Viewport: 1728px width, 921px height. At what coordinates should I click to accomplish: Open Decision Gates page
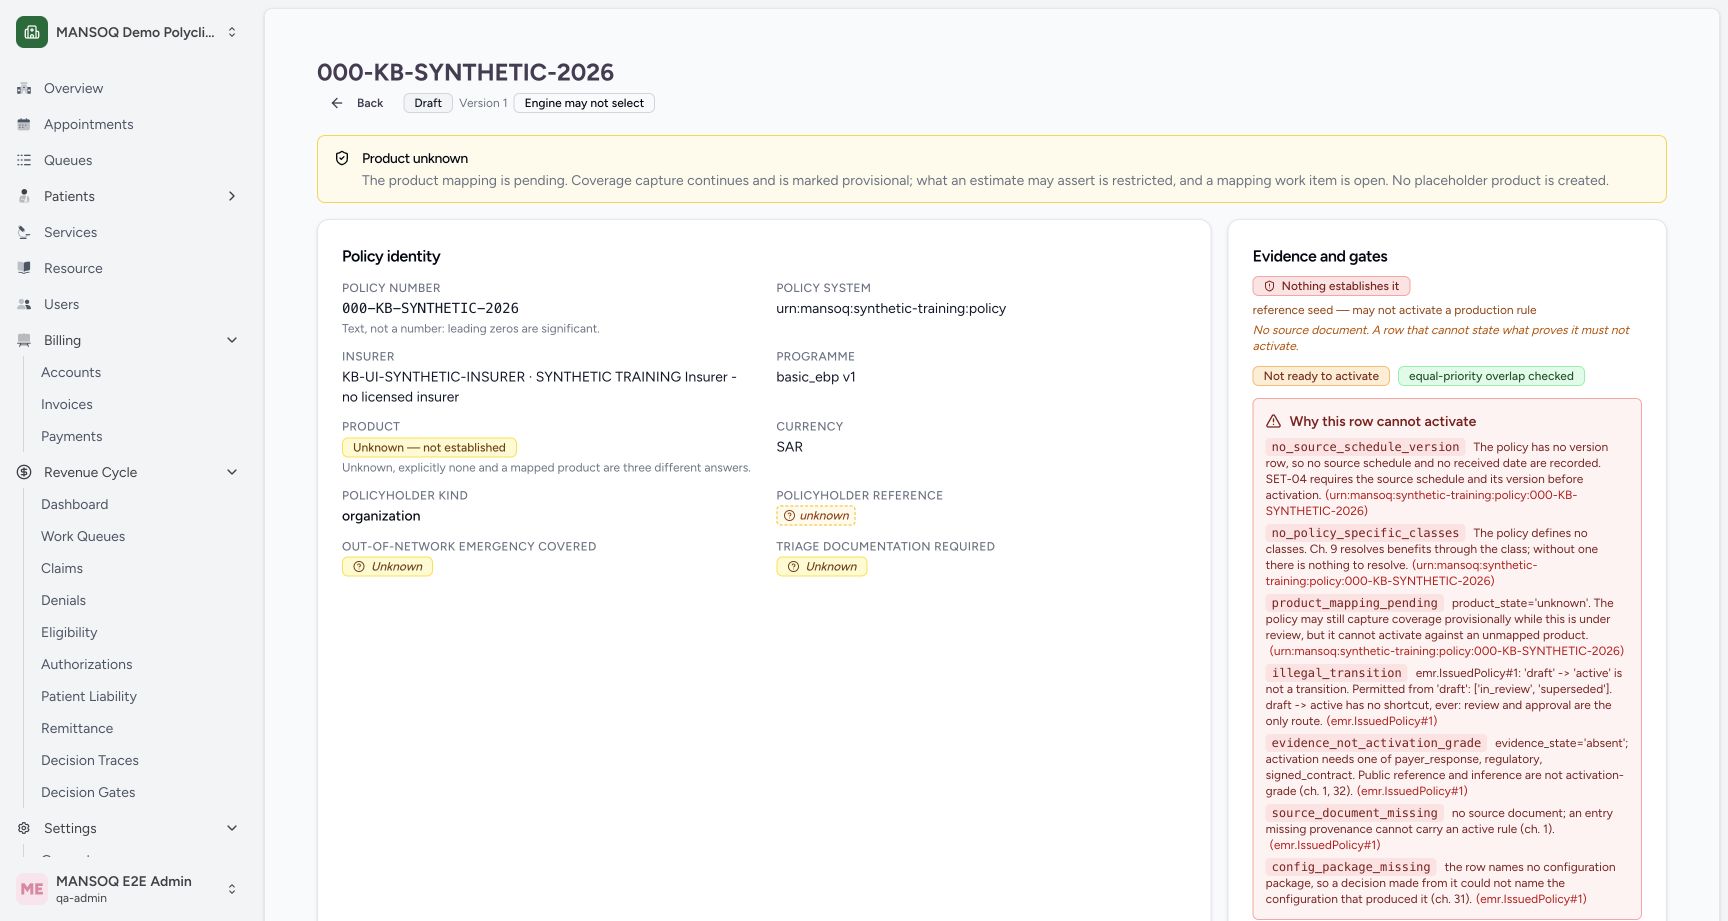point(88,792)
